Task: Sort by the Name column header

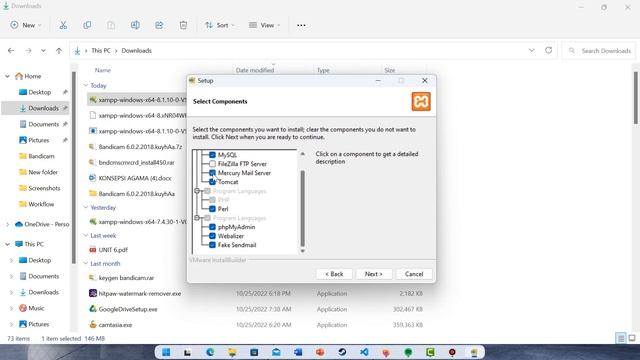Action: point(103,70)
